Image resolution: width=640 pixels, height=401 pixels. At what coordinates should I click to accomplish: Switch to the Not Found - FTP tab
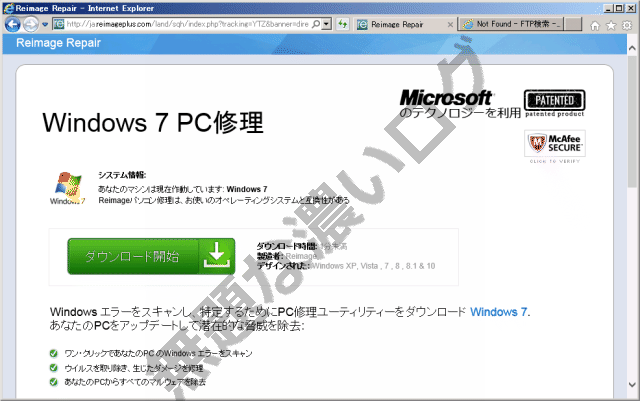[x=510, y=24]
